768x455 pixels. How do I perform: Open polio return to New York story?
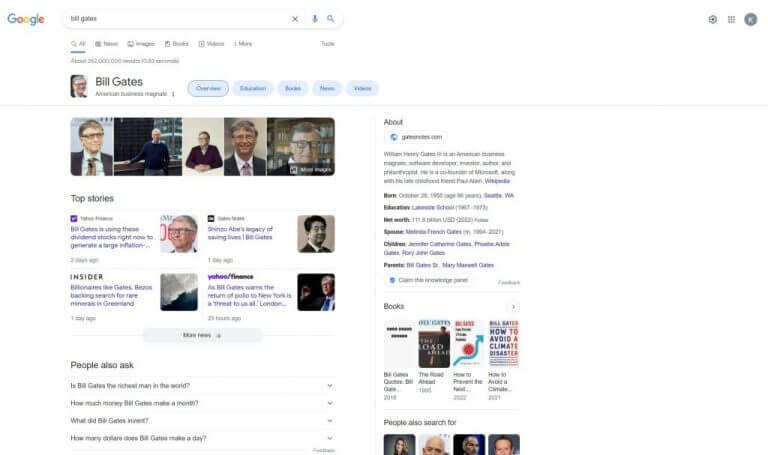click(x=249, y=296)
